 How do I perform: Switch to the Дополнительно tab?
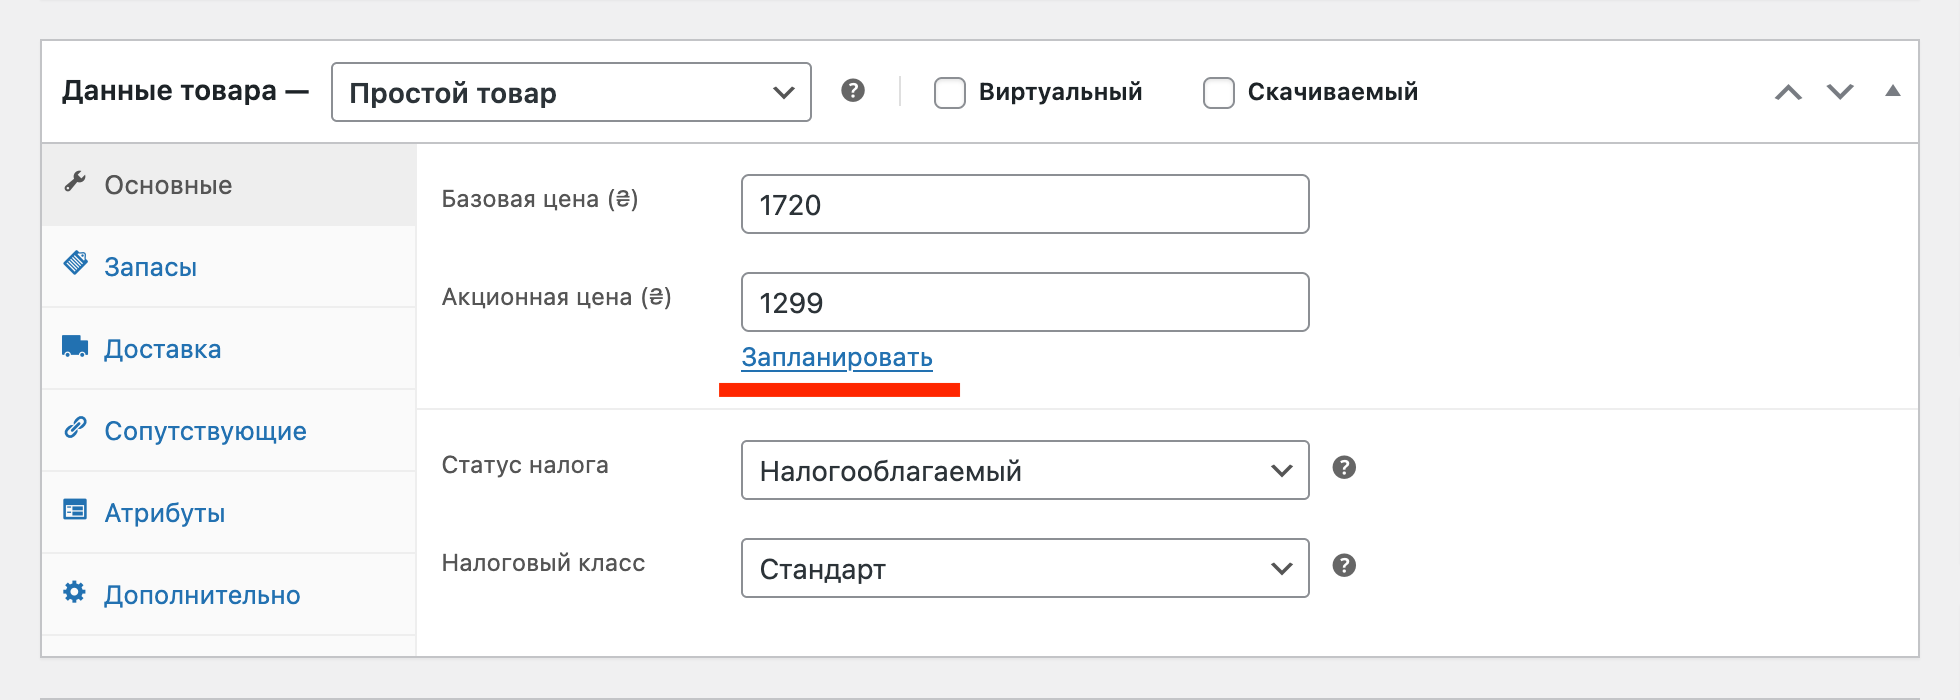tap(229, 595)
